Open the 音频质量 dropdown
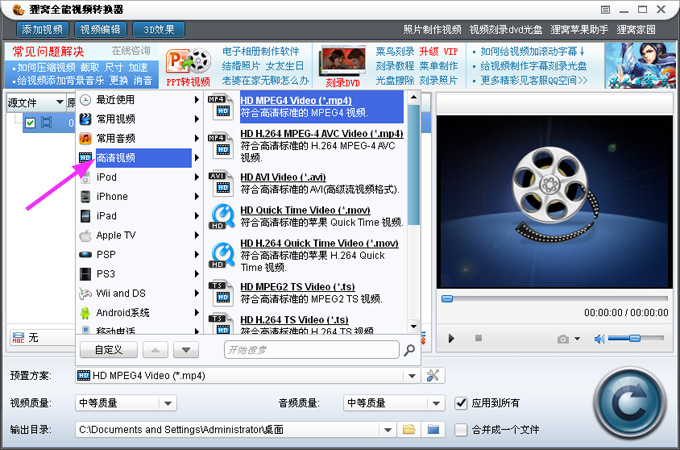 436,403
